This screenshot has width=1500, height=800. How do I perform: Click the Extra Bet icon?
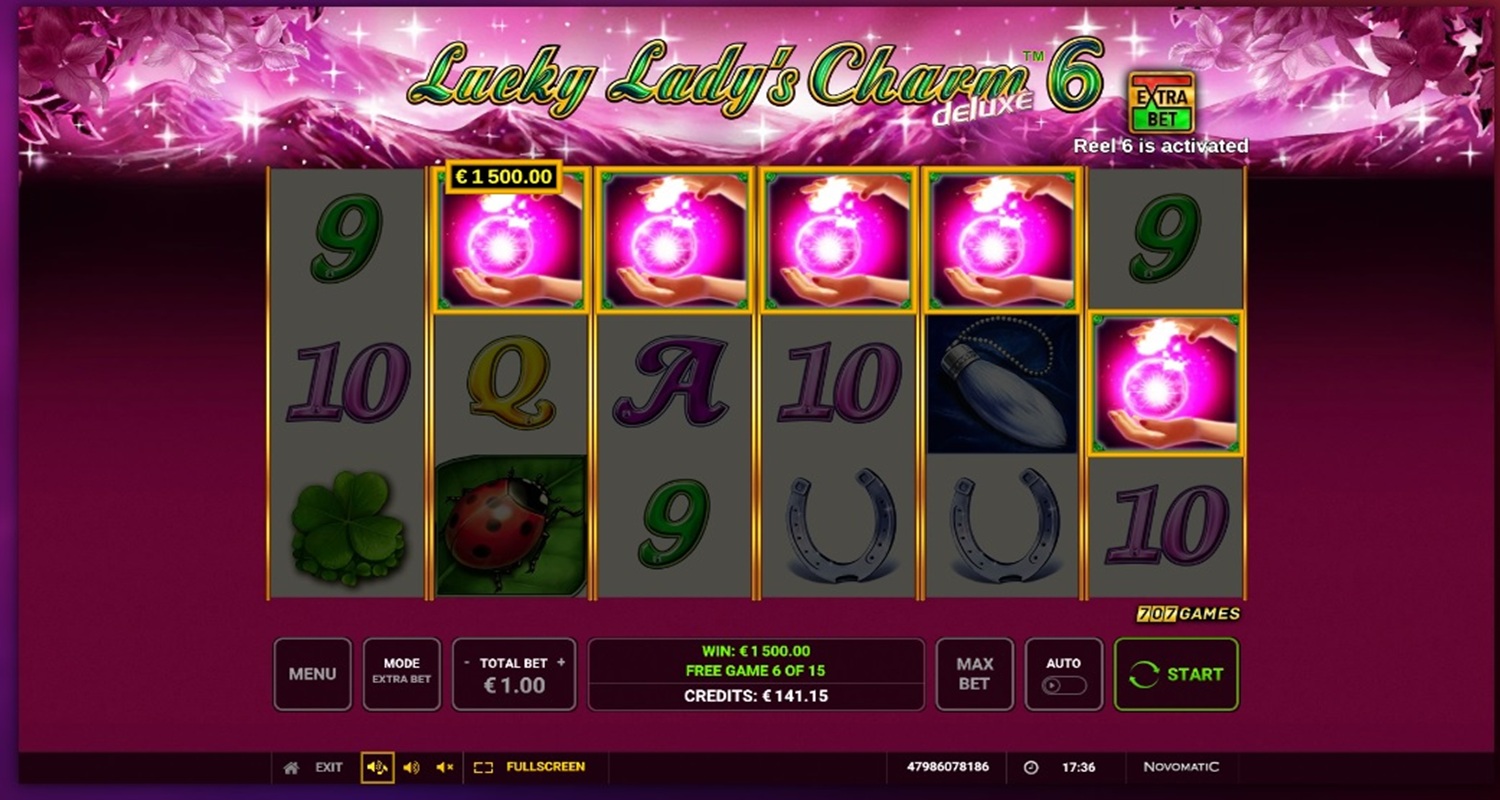(x=1160, y=102)
